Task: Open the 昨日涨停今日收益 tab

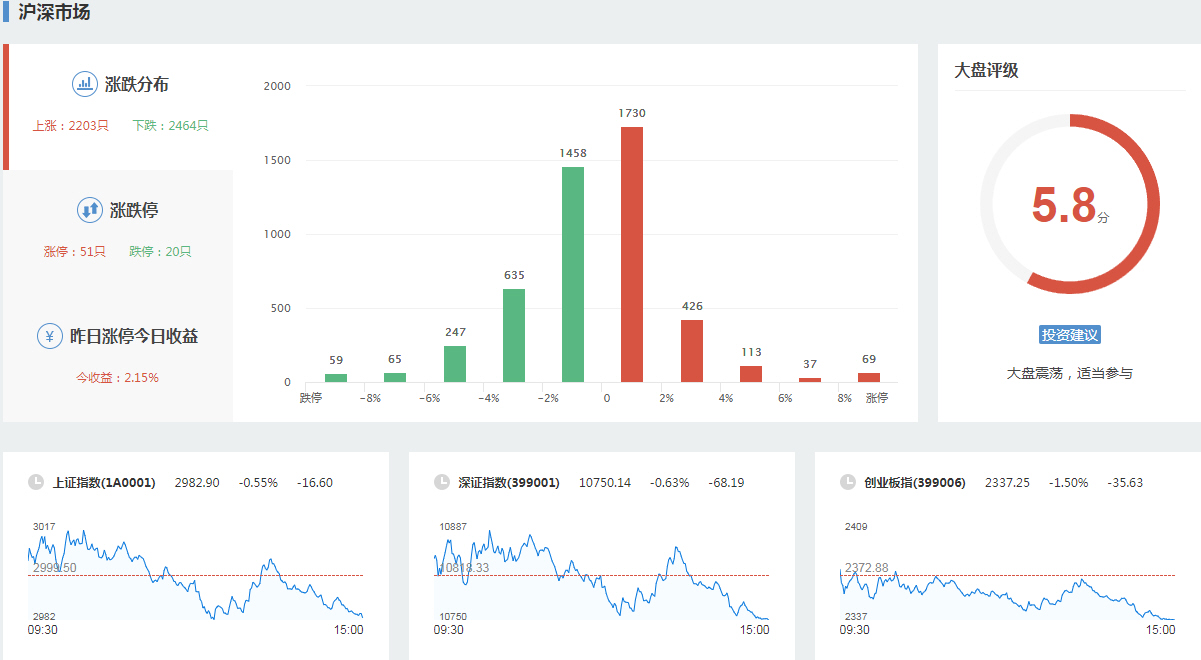Action: click(x=133, y=337)
